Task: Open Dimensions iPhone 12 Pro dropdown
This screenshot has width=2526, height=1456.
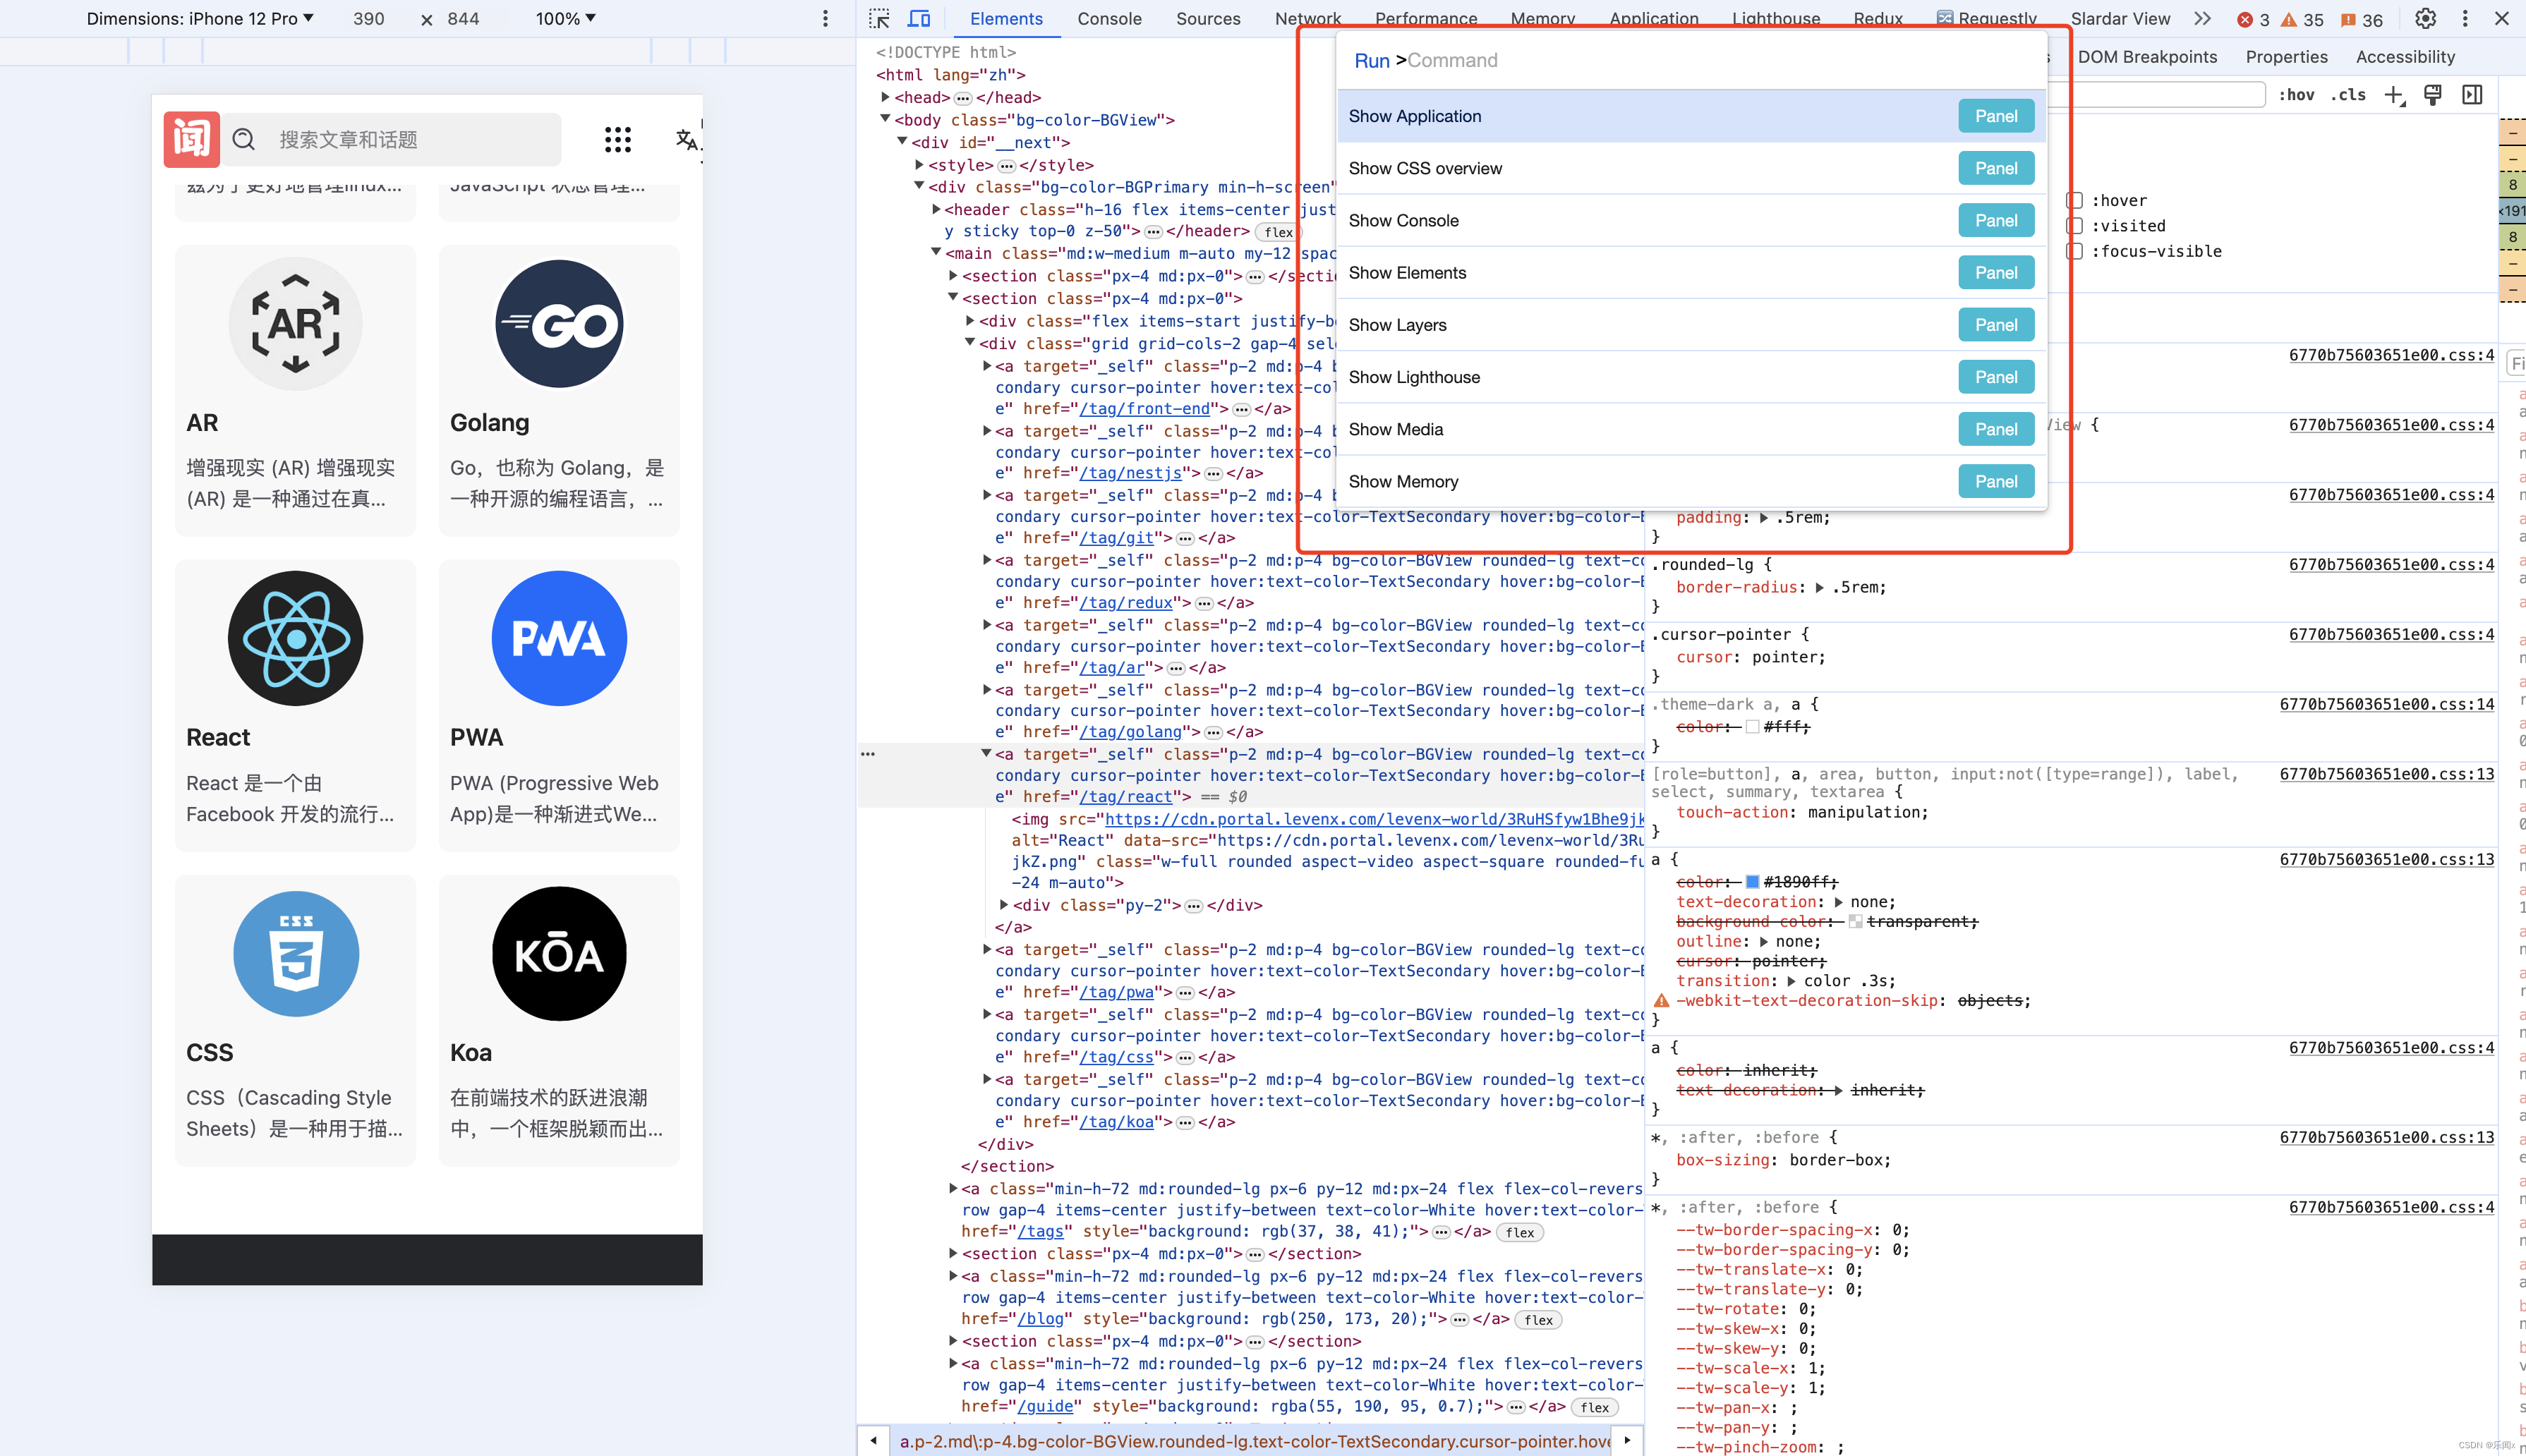Action: 200,19
